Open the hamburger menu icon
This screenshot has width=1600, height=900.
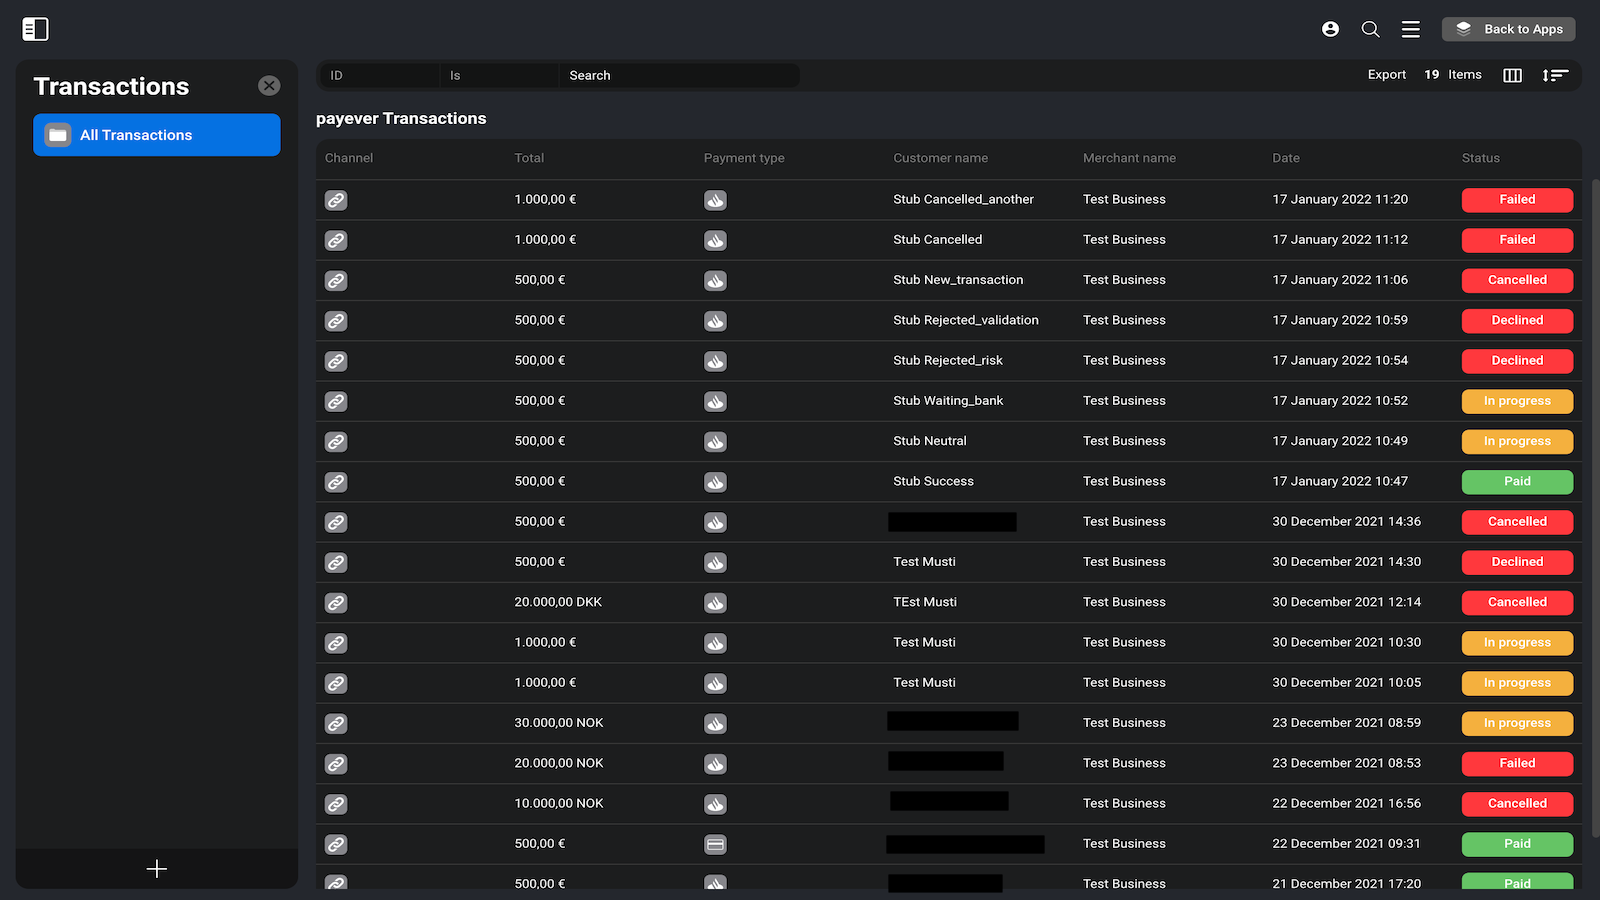(1410, 29)
